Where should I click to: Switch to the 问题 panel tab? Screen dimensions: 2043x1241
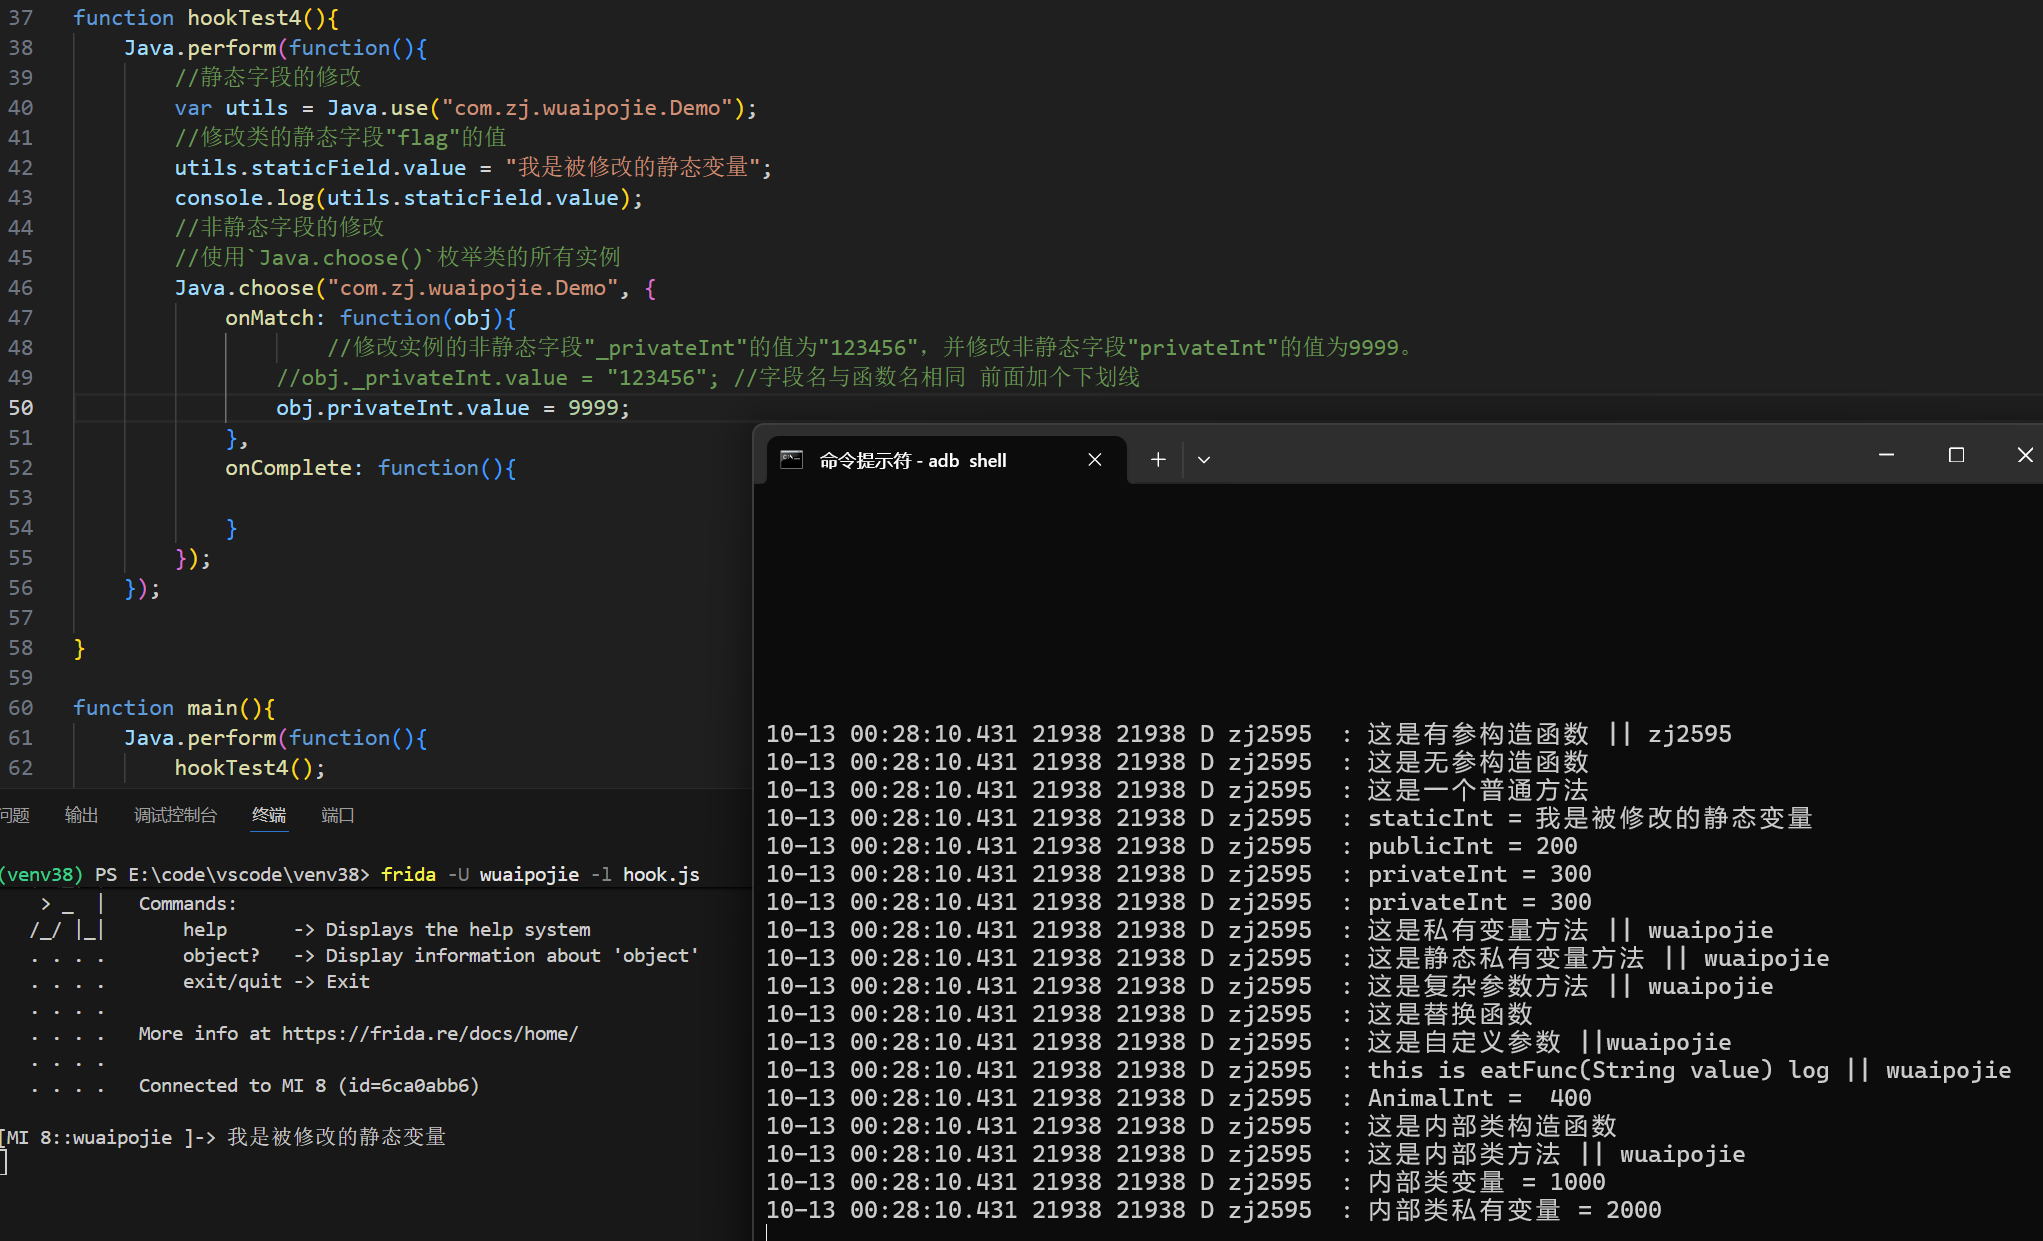point(14,815)
